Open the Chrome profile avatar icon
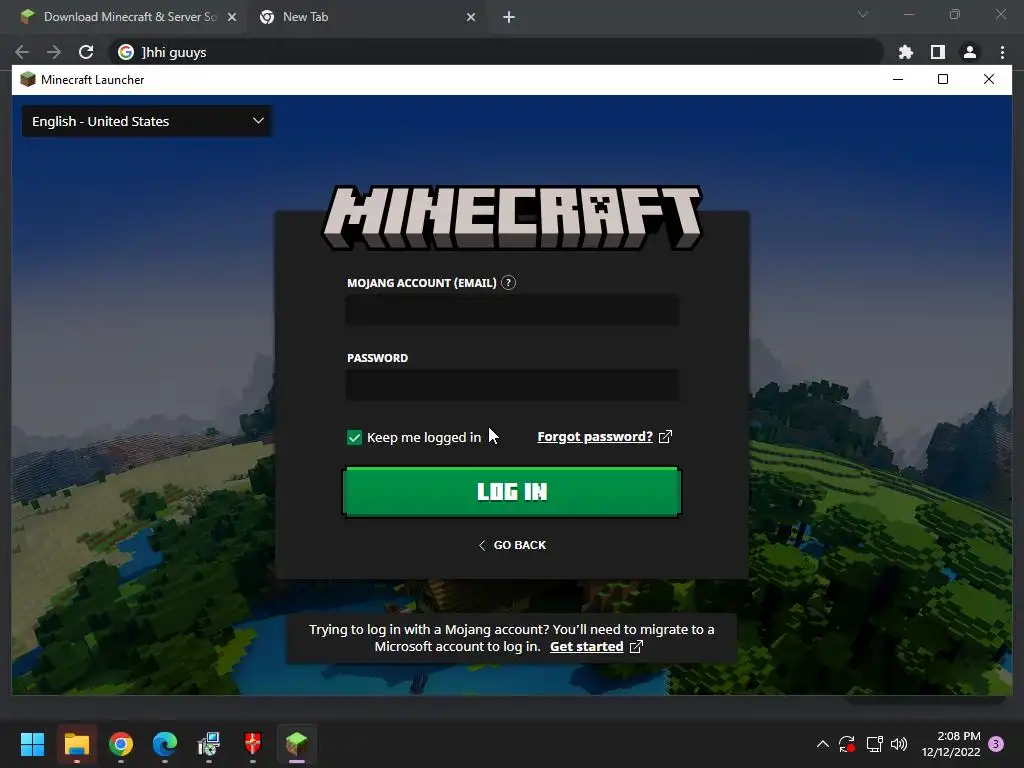The height and width of the screenshot is (768, 1024). click(x=969, y=52)
